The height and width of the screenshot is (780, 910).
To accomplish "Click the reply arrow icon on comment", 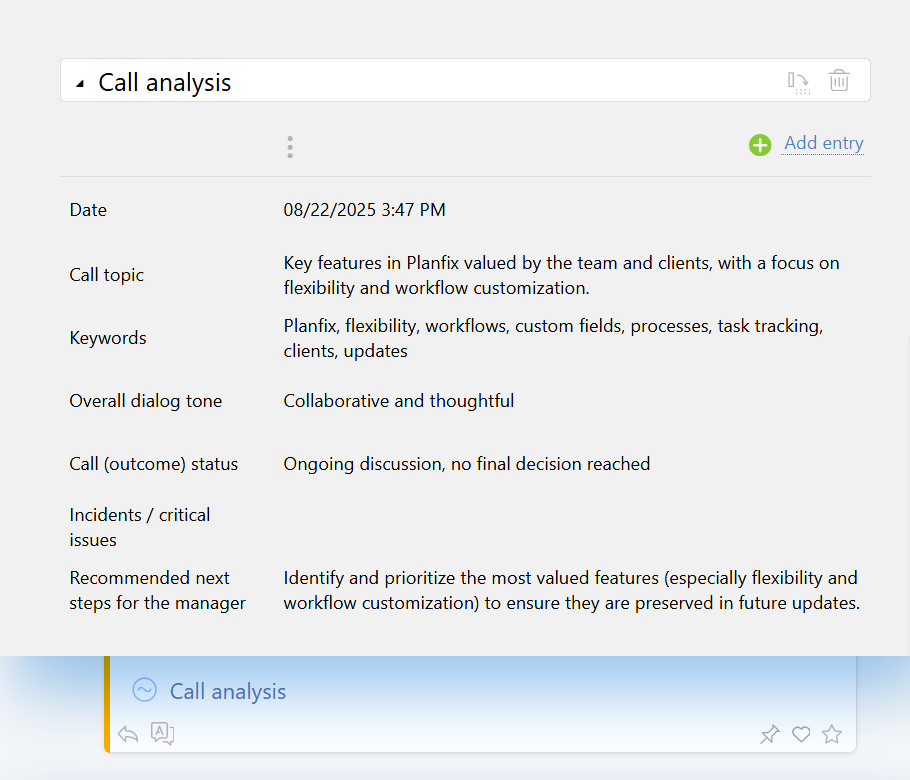I will 128,734.
